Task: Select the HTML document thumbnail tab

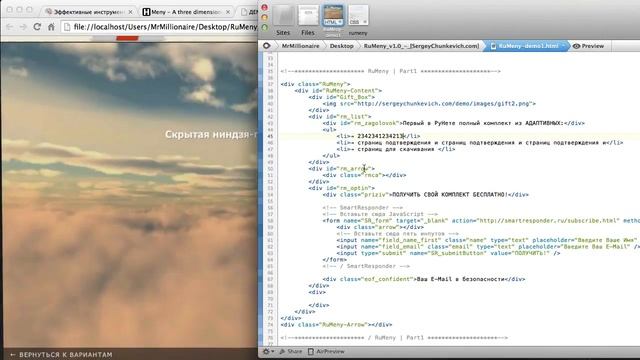Action: (333, 16)
